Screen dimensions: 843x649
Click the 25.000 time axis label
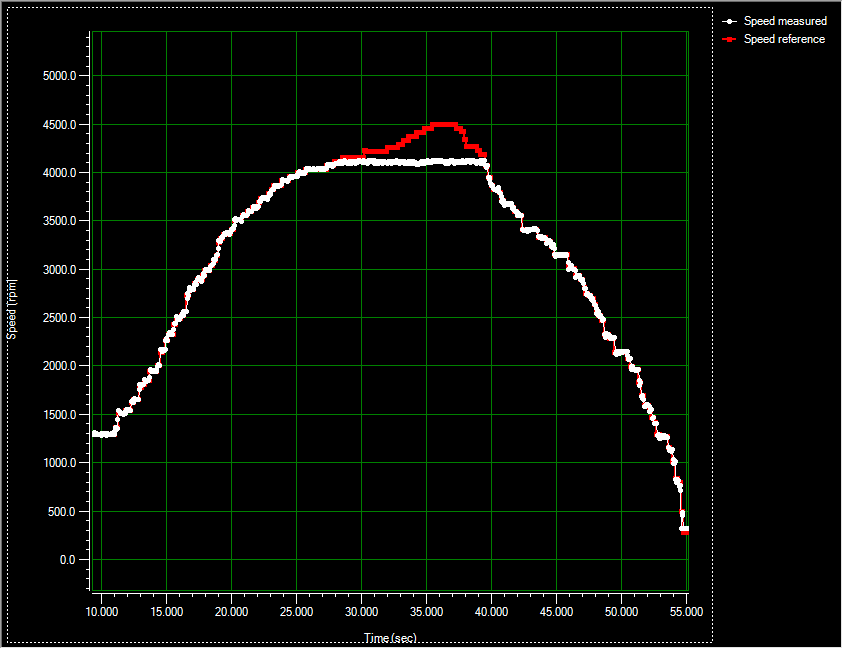click(297, 612)
